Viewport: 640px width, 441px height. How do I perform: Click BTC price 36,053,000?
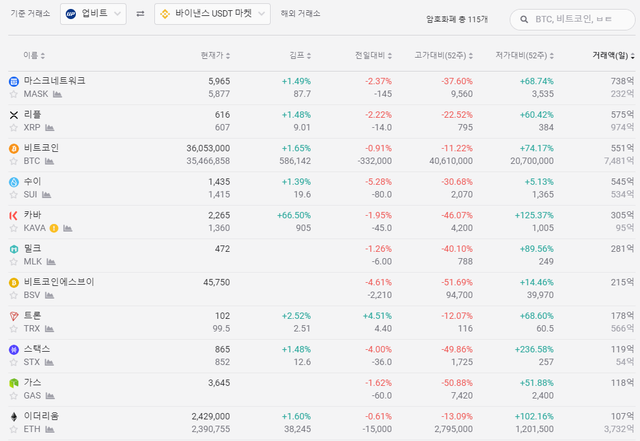click(208, 148)
